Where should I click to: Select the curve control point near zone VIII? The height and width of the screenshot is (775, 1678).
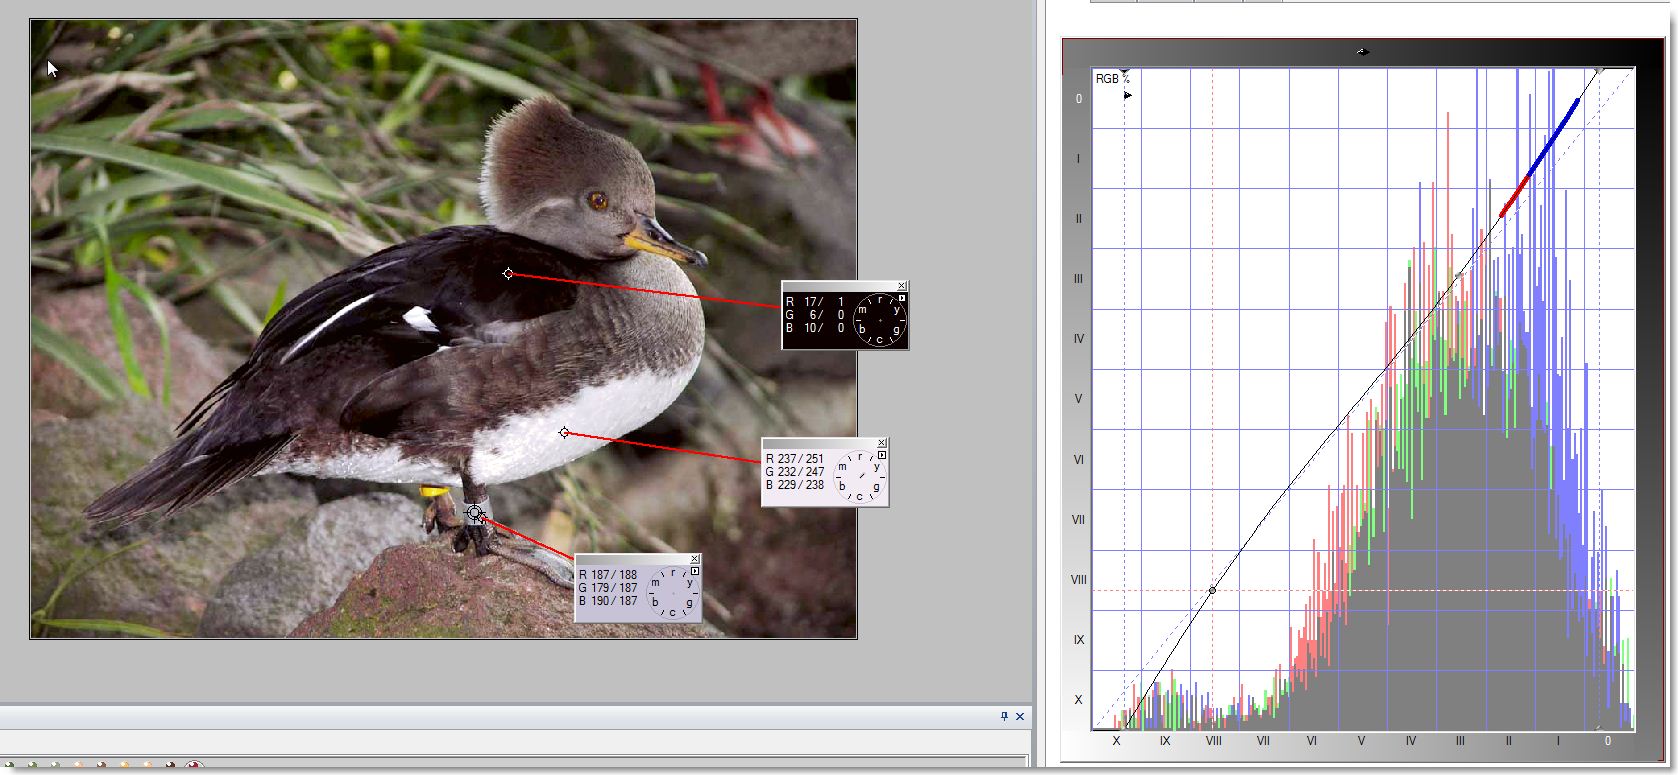[1212, 590]
